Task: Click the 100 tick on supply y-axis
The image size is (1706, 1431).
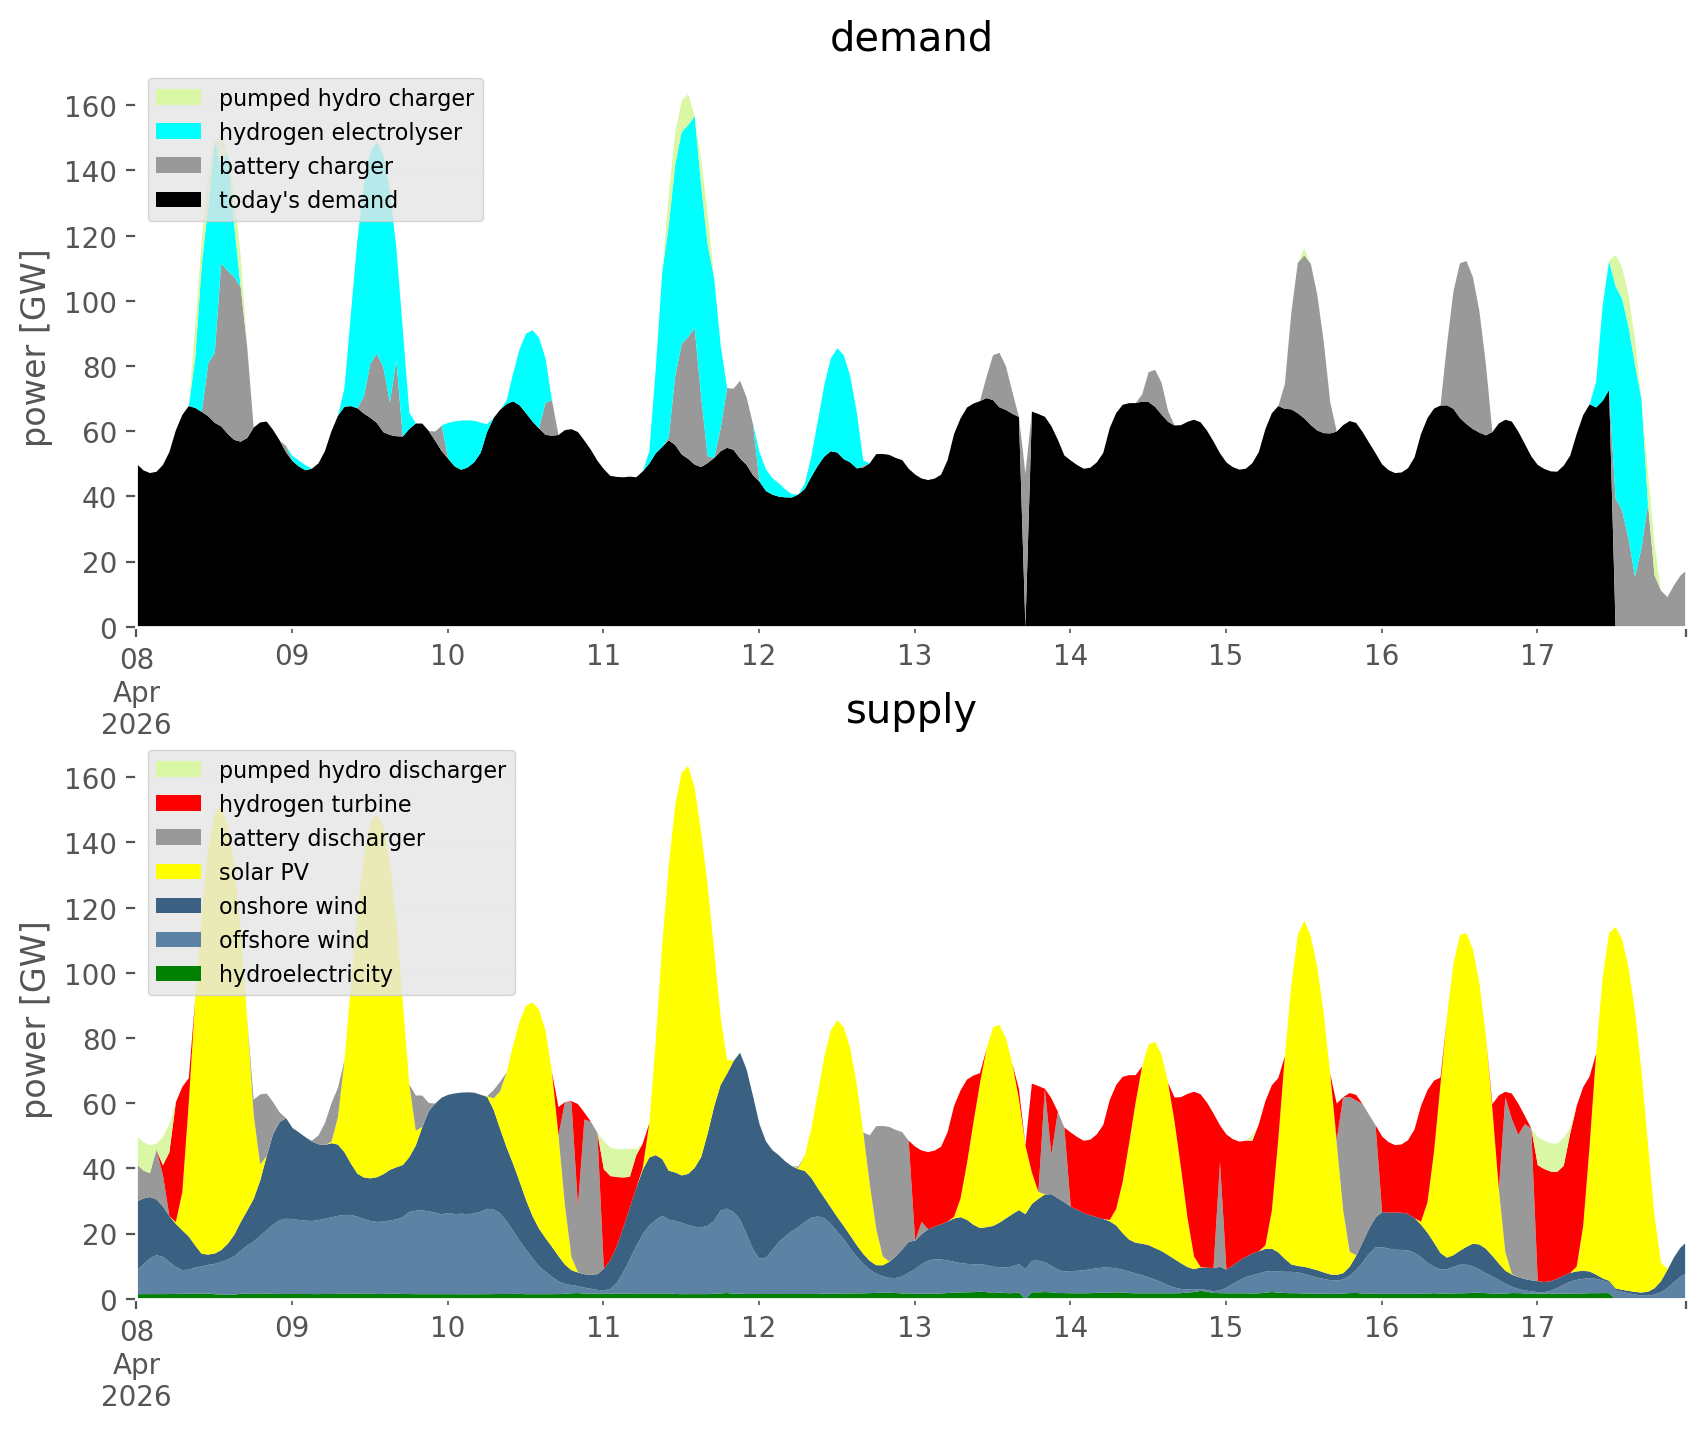Action: (91, 974)
